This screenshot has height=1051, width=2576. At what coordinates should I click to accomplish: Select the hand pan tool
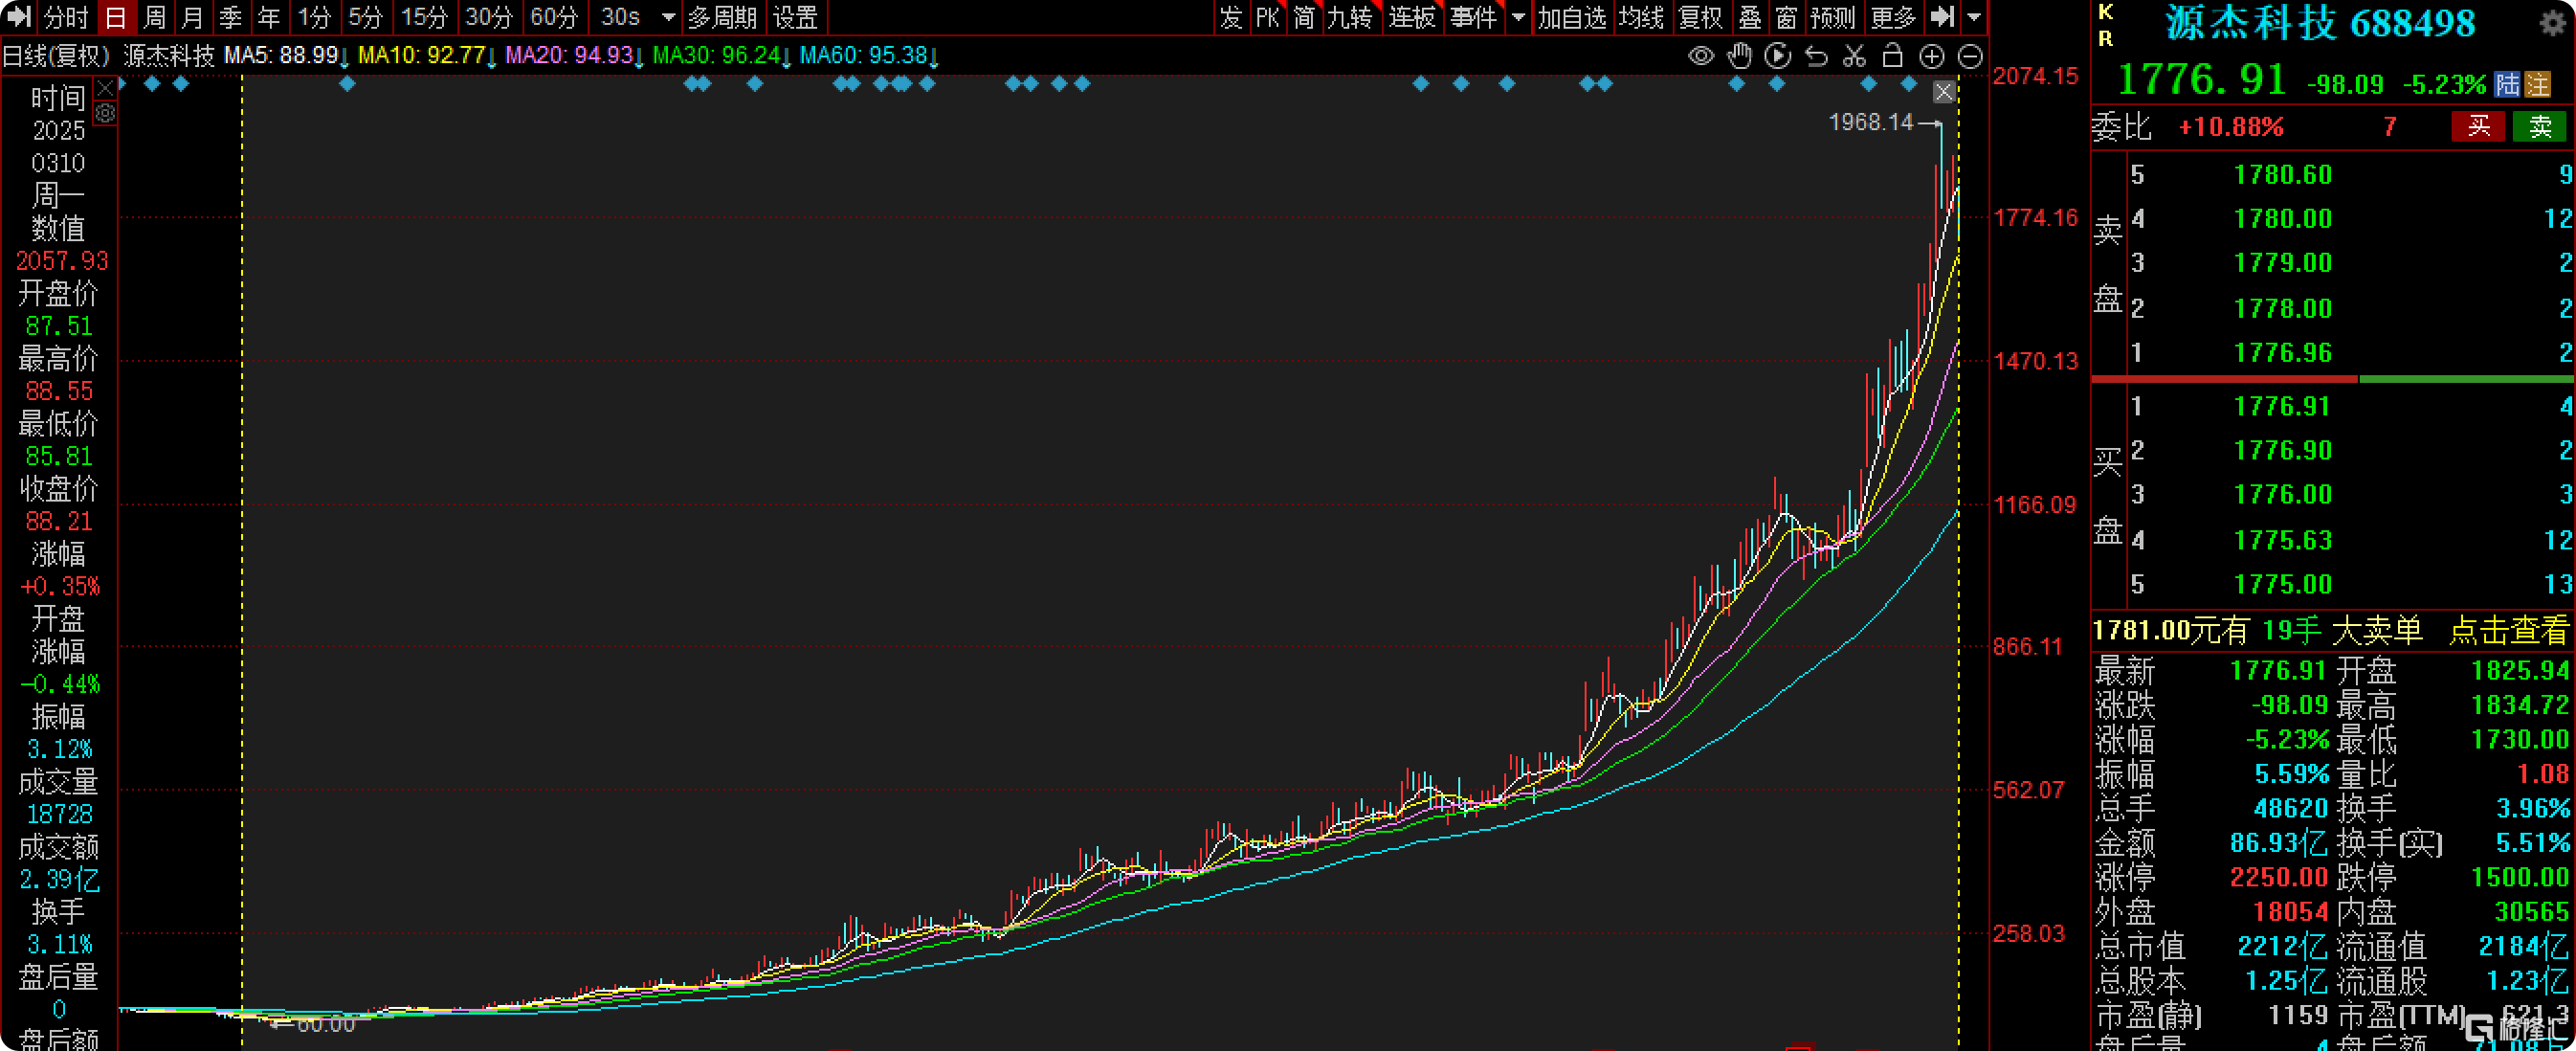[x=1740, y=56]
